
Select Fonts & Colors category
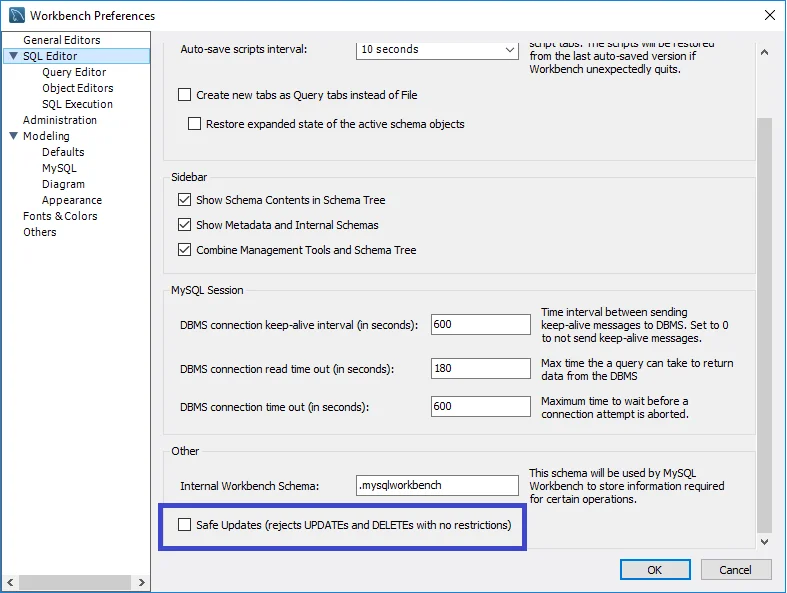(x=60, y=216)
